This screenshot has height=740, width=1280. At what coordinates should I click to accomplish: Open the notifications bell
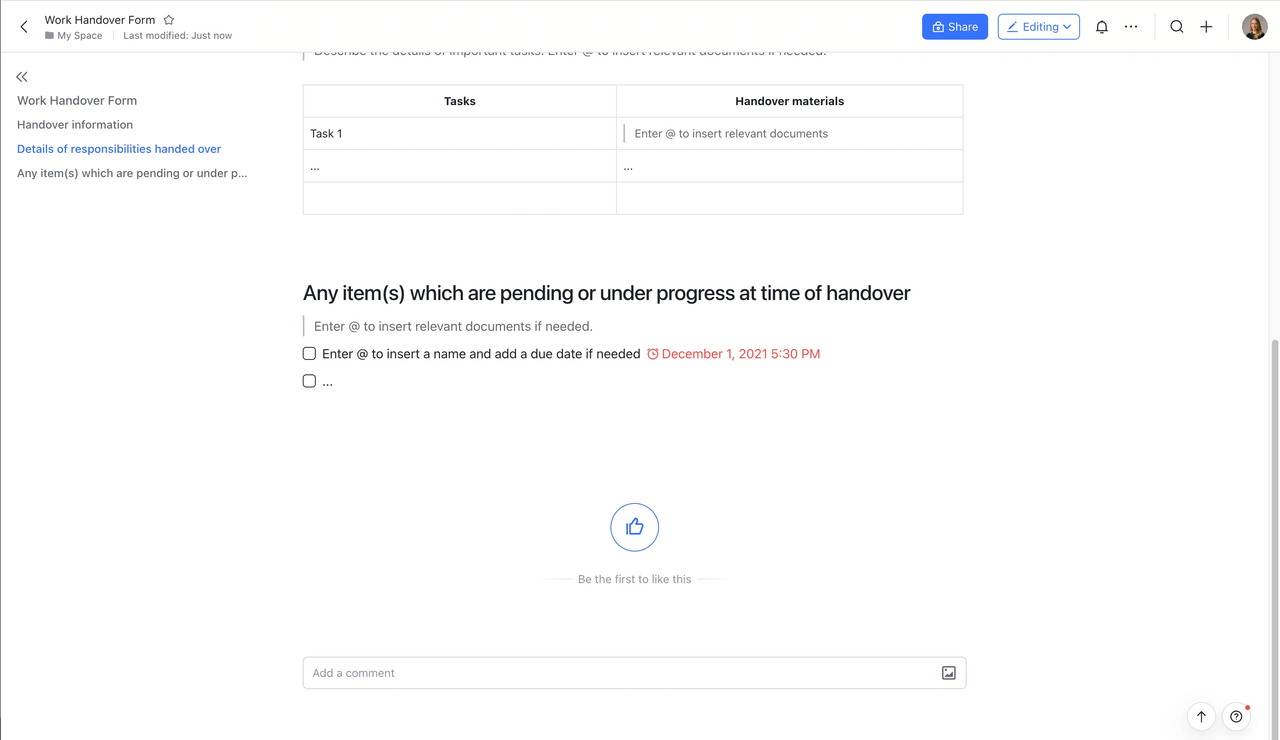coord(1102,27)
